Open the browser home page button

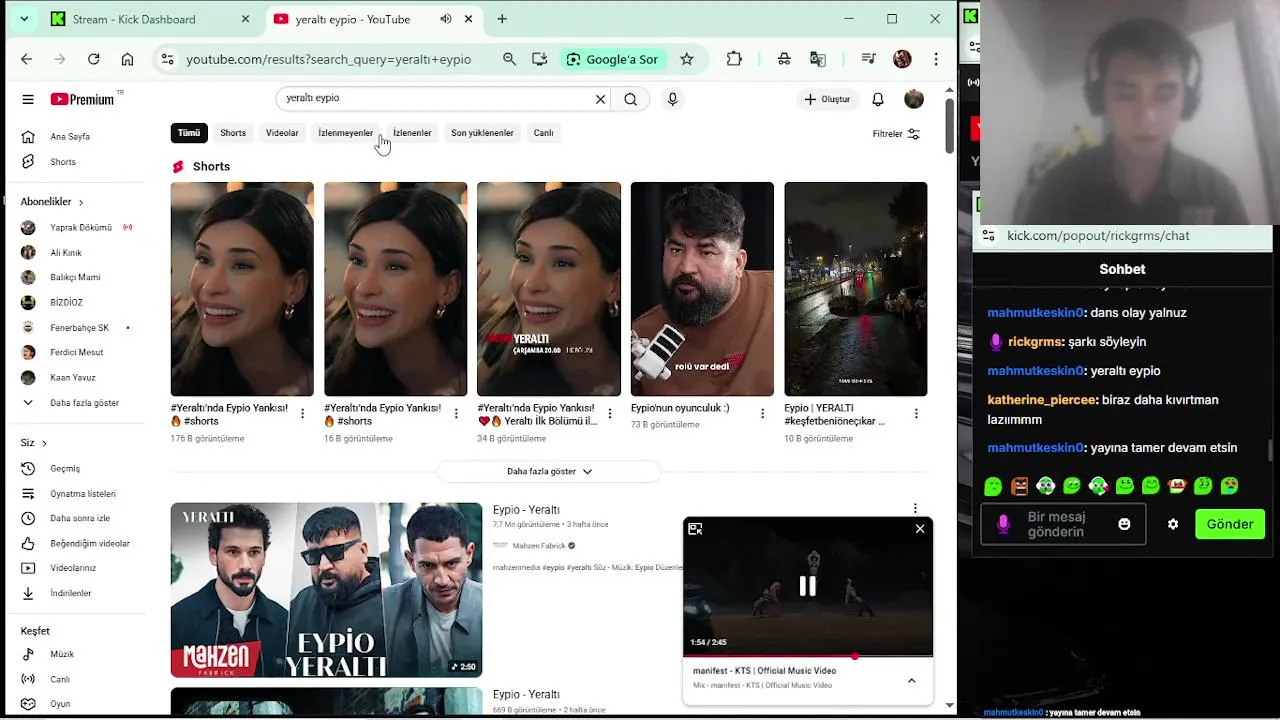127,59
